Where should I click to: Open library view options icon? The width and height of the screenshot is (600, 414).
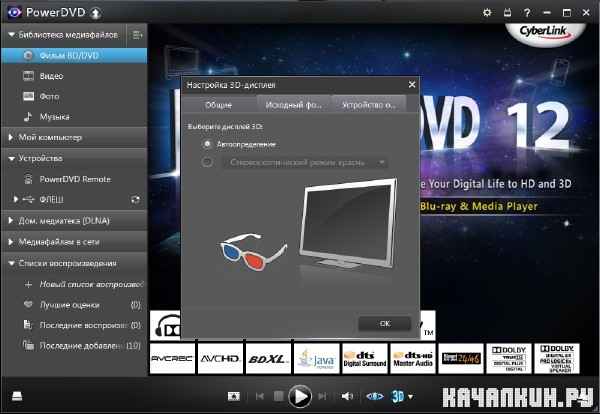[137, 35]
